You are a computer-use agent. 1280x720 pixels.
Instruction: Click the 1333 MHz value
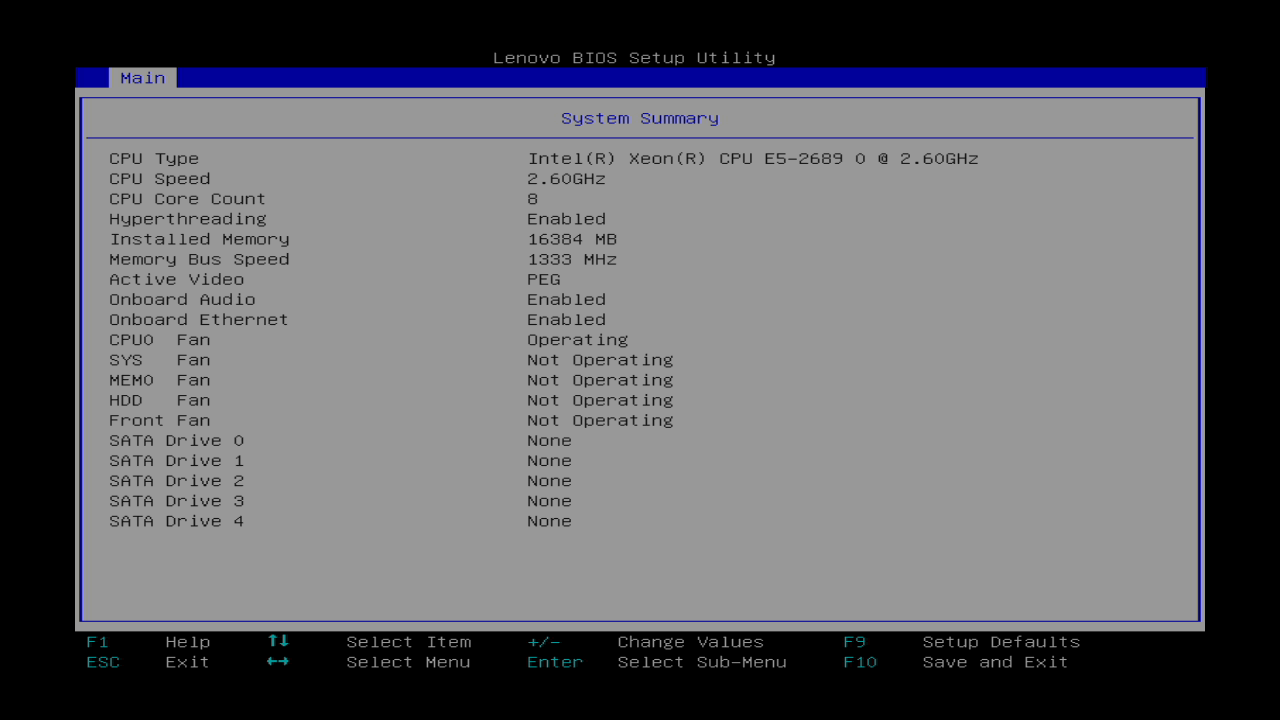pyautogui.click(x=572, y=258)
